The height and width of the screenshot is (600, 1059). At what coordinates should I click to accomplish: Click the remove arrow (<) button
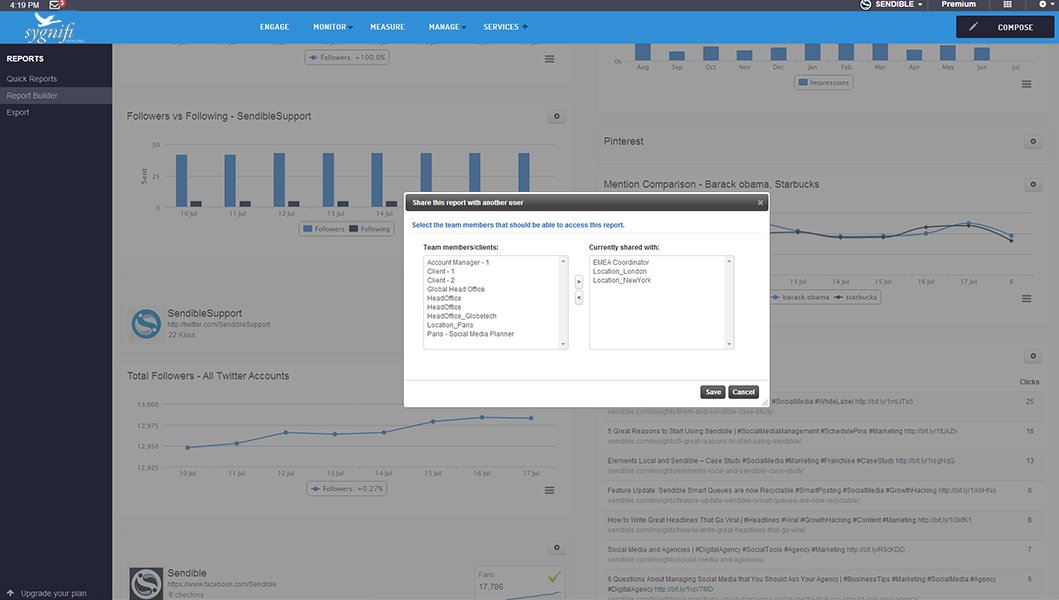coord(579,298)
